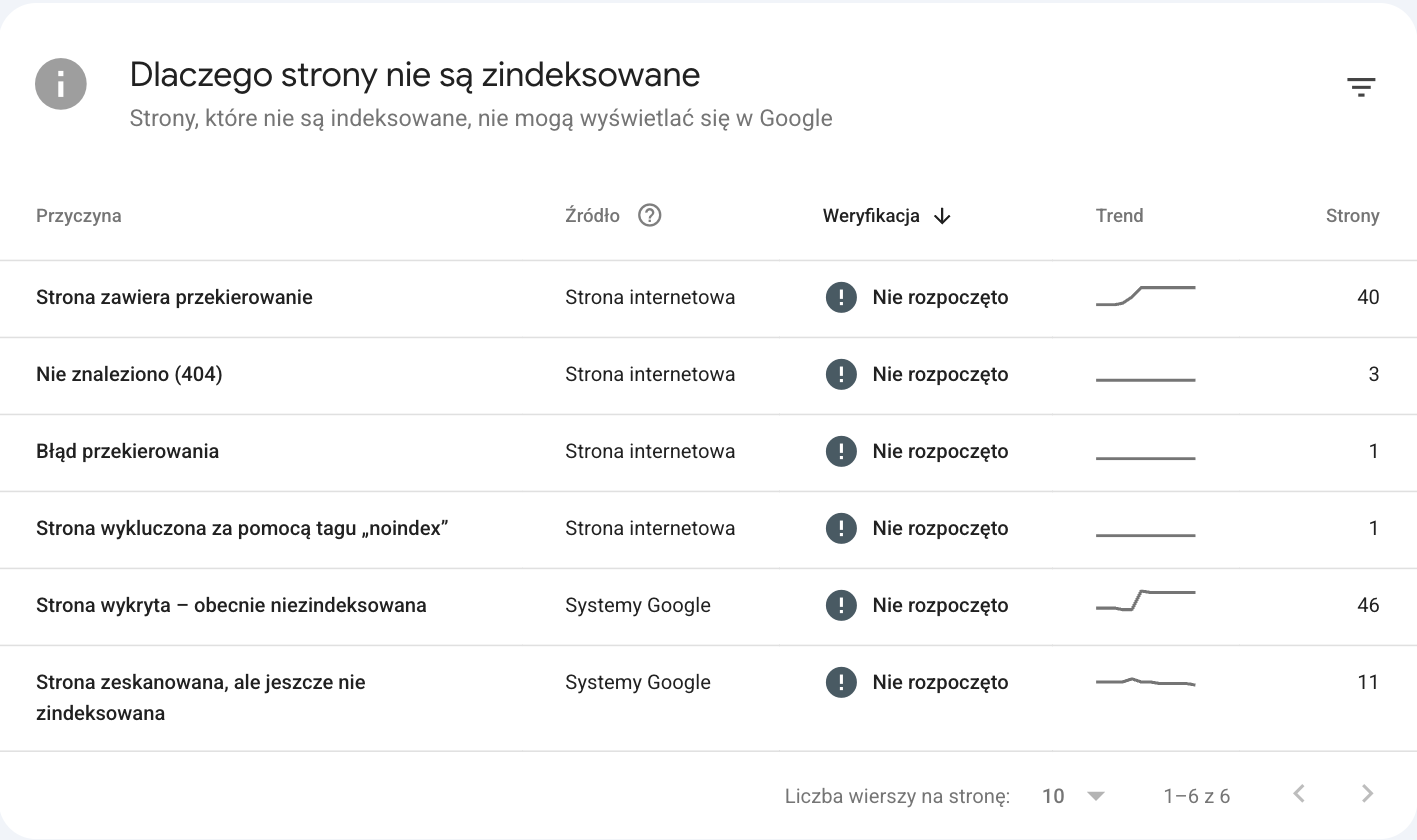Sort by the Trend column header
The image size is (1417, 840).
pyautogui.click(x=1119, y=216)
